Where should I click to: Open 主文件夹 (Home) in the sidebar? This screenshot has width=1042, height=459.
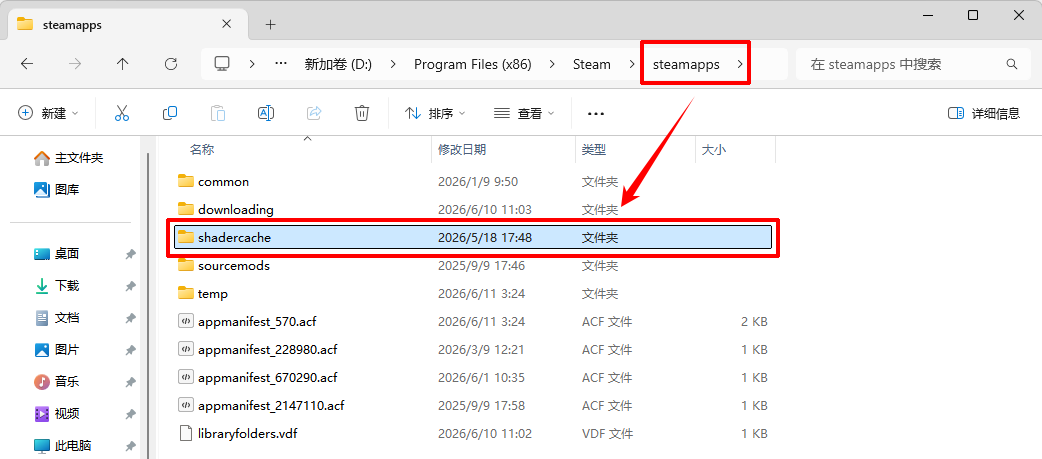(68, 158)
